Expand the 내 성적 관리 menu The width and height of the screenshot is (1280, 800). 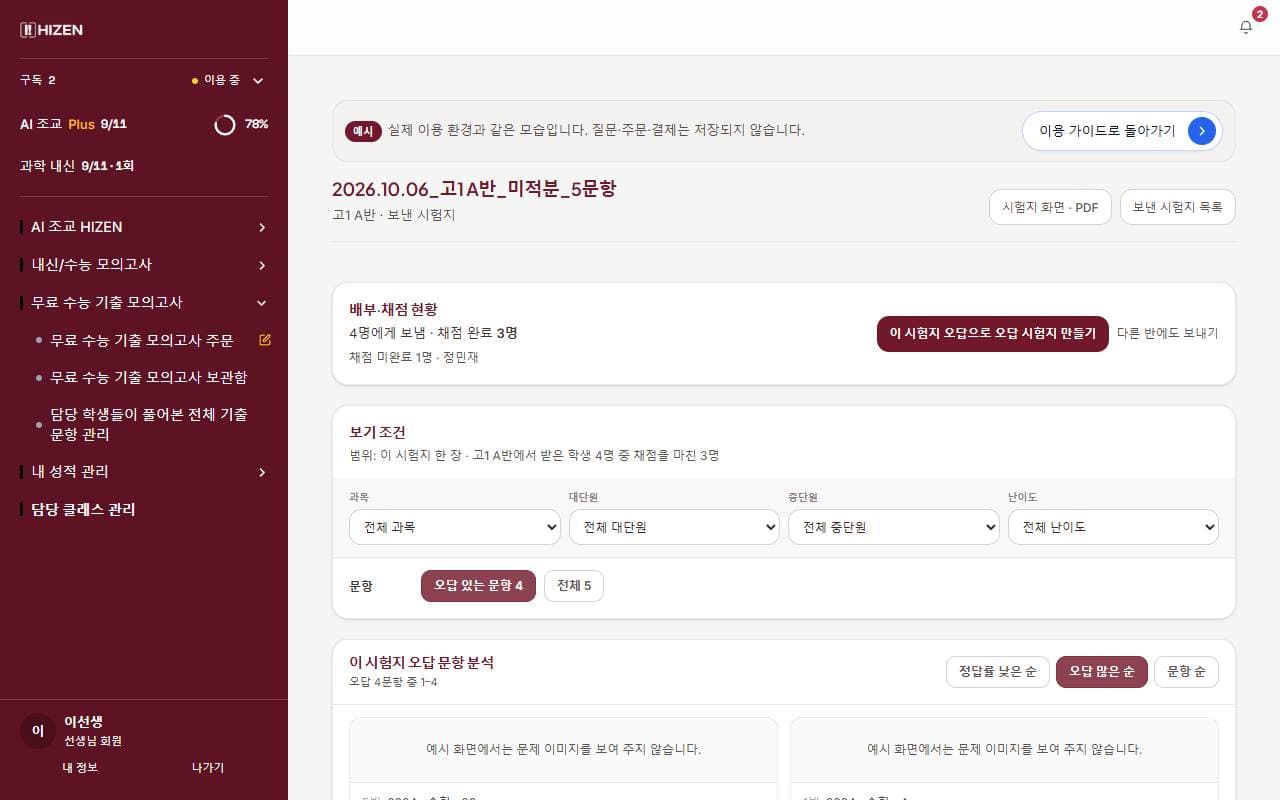(262, 472)
